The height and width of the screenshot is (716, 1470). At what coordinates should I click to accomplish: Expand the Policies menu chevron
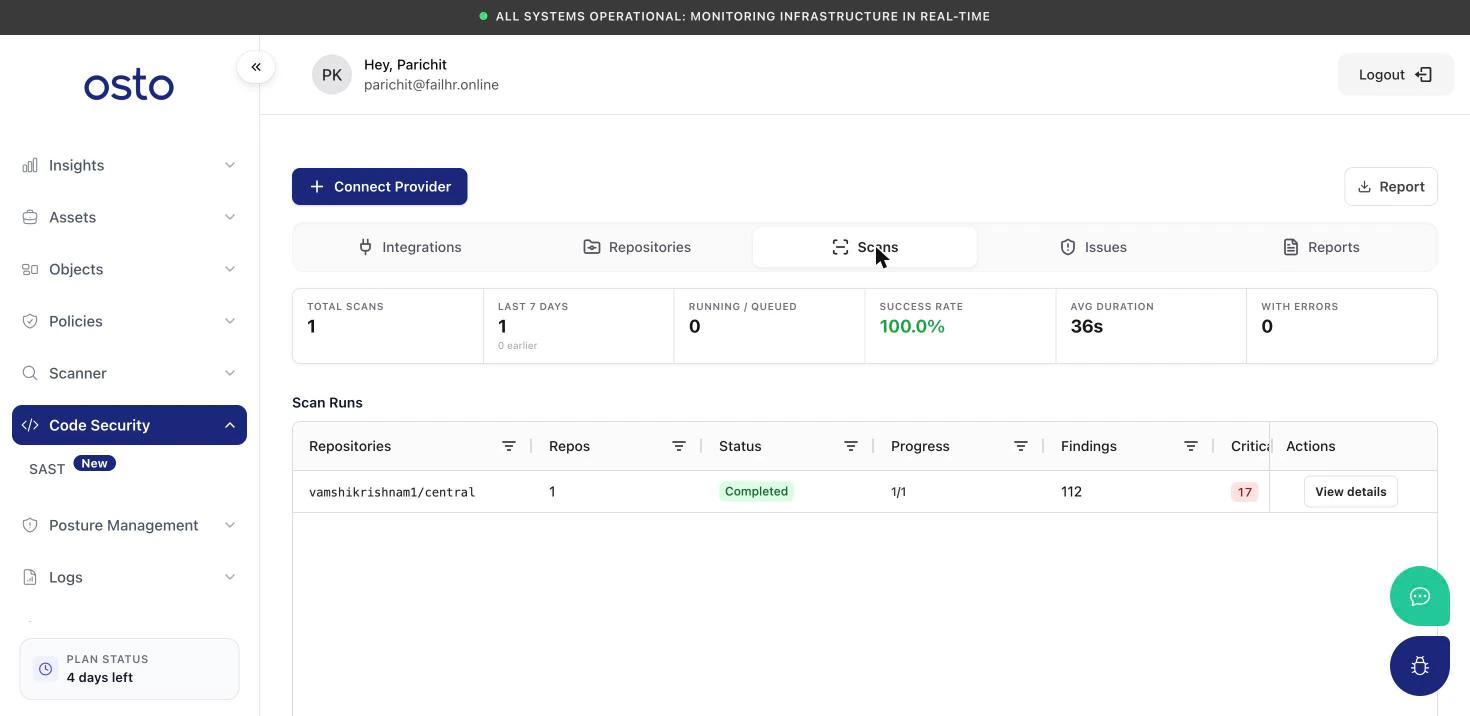[230, 321]
